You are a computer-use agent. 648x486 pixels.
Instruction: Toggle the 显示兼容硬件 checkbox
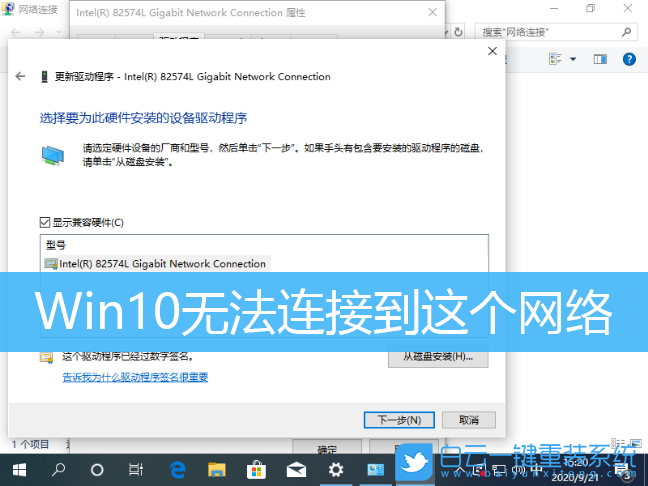(45, 223)
